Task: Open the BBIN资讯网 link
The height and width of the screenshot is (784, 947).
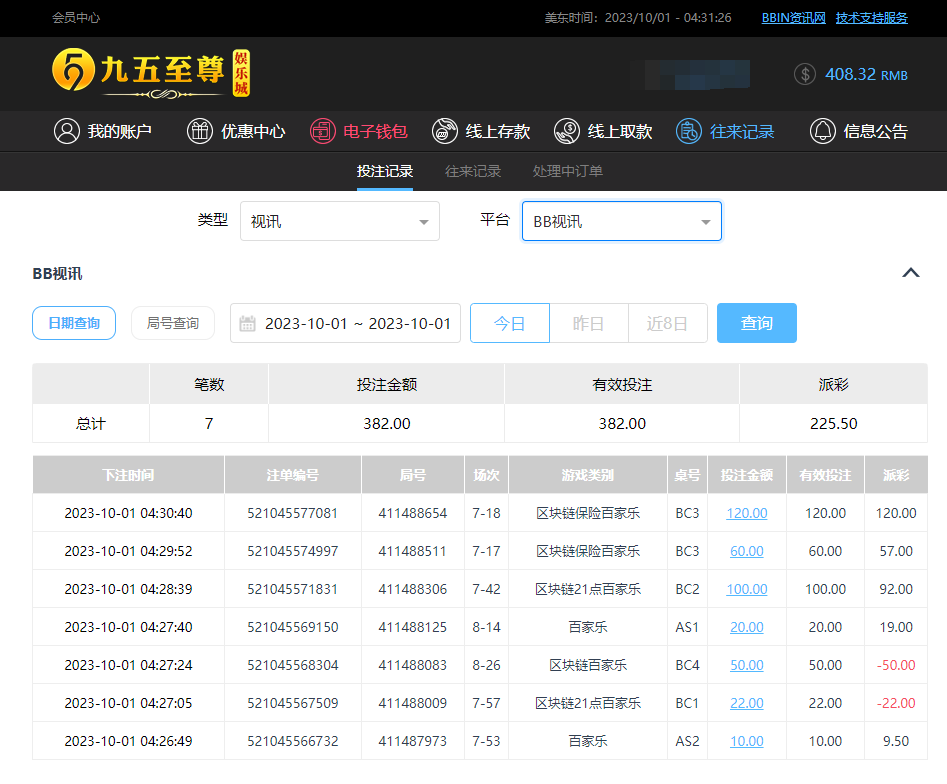Action: click(x=793, y=17)
